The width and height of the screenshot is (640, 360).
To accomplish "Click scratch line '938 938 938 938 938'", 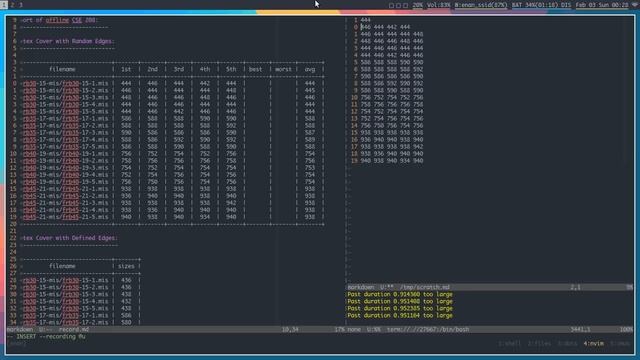I will point(391,133).
